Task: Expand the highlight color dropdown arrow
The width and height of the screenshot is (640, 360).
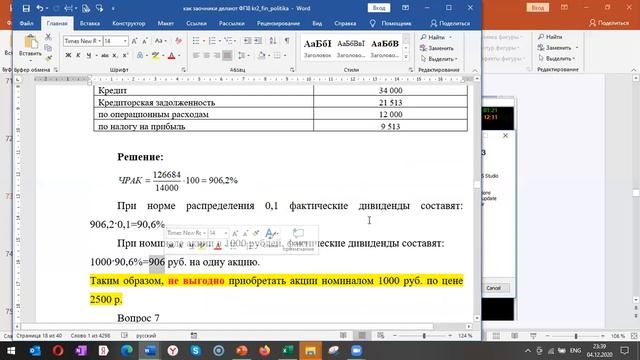Action: [163, 56]
